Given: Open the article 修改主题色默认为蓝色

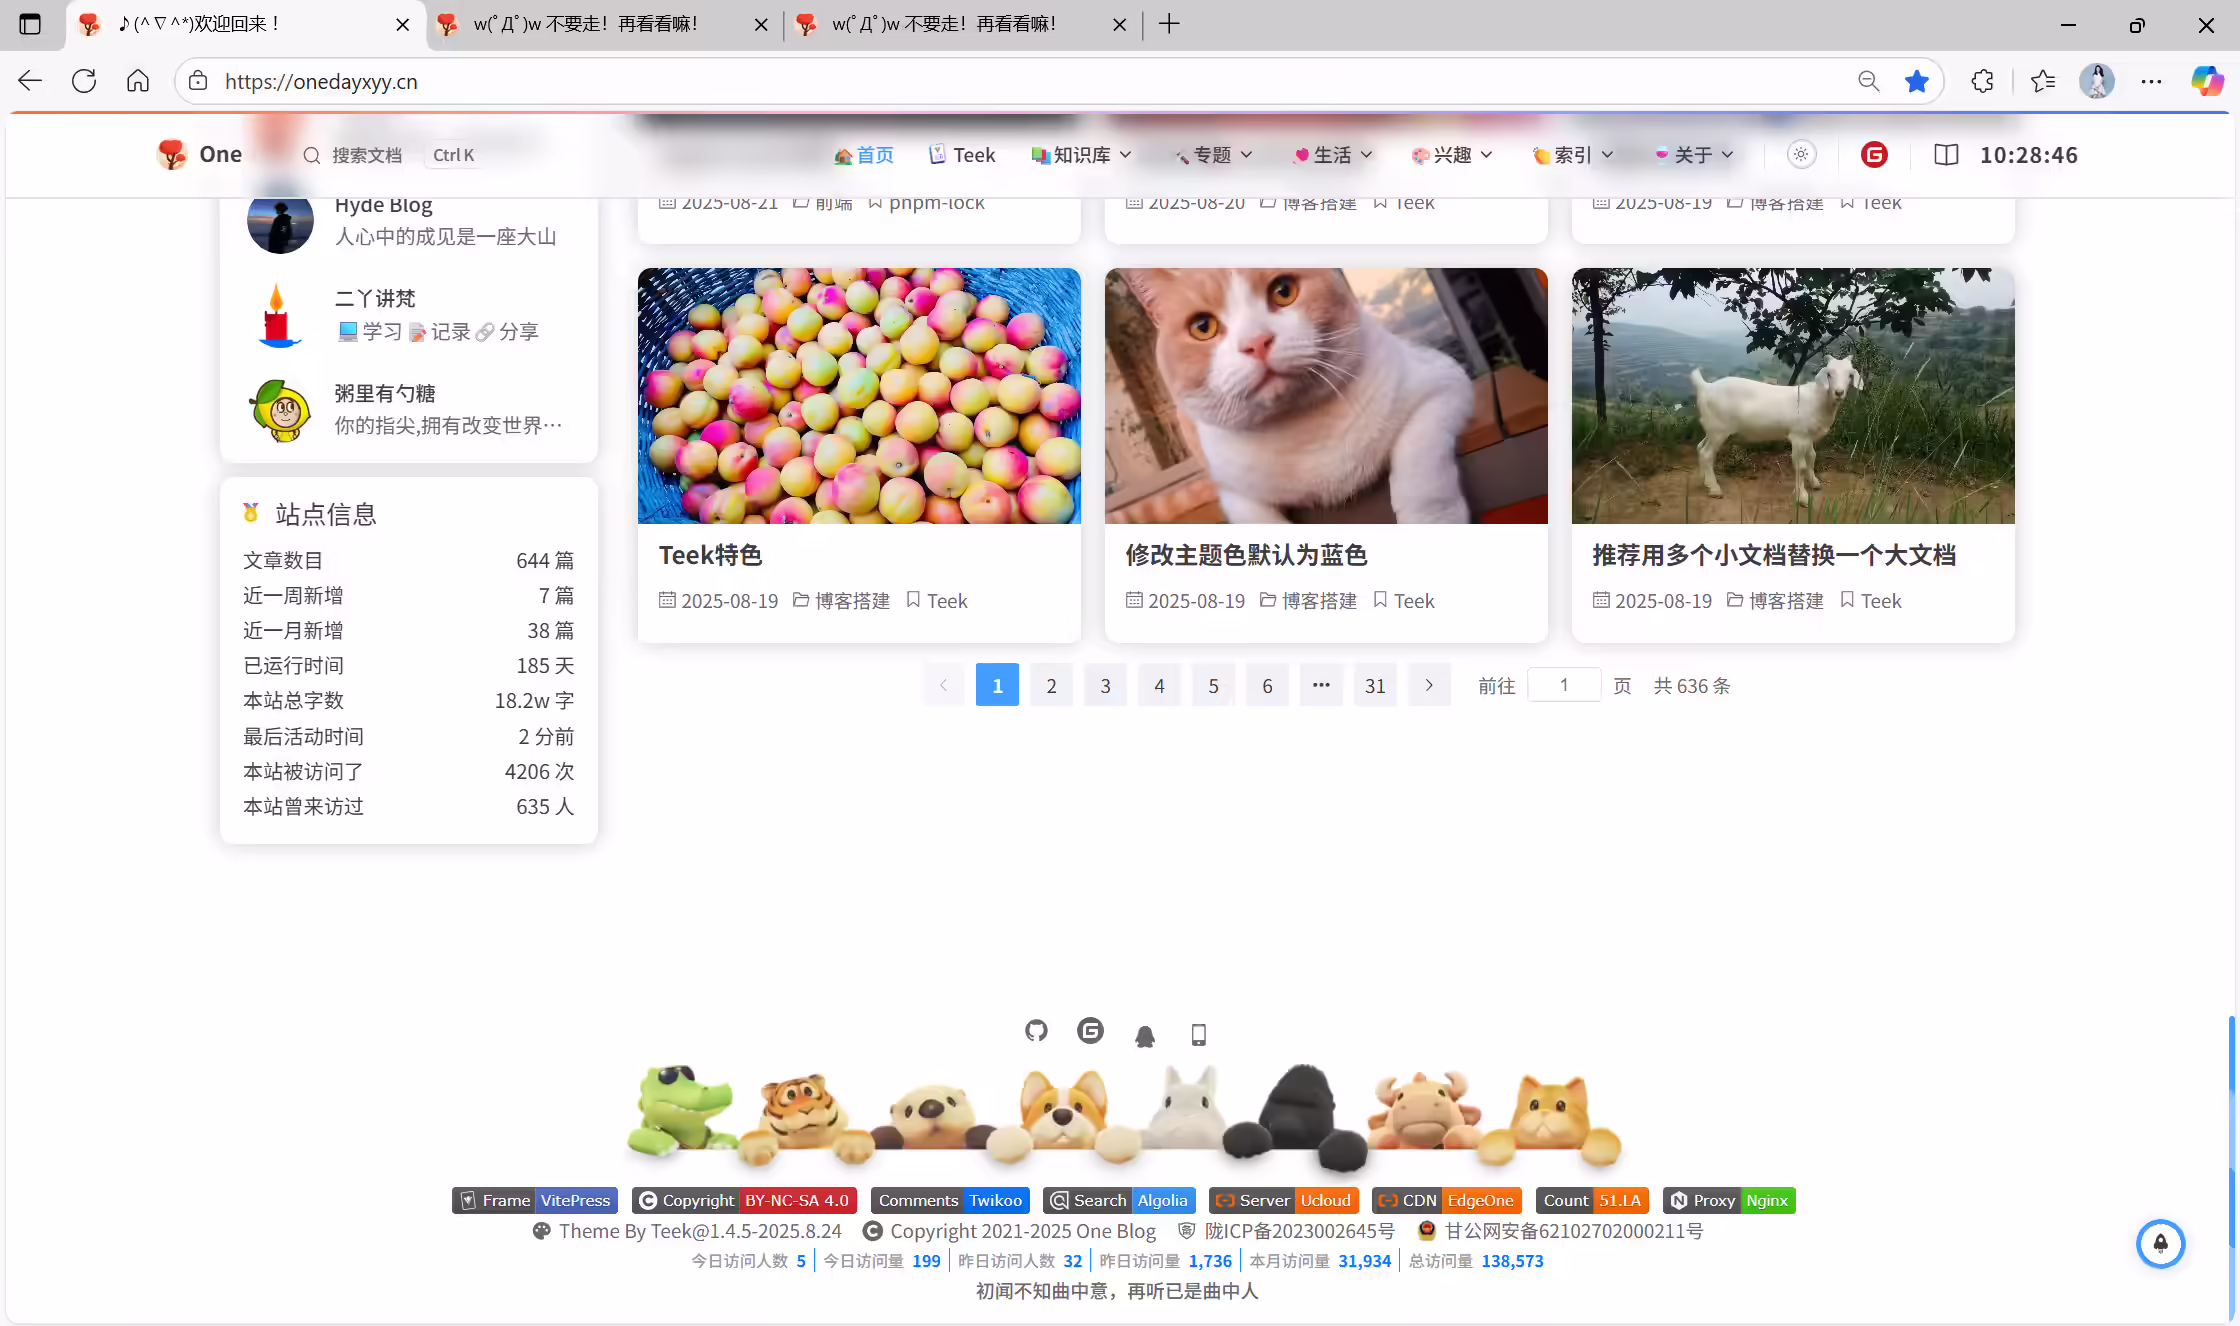Looking at the screenshot, I should [1246, 555].
